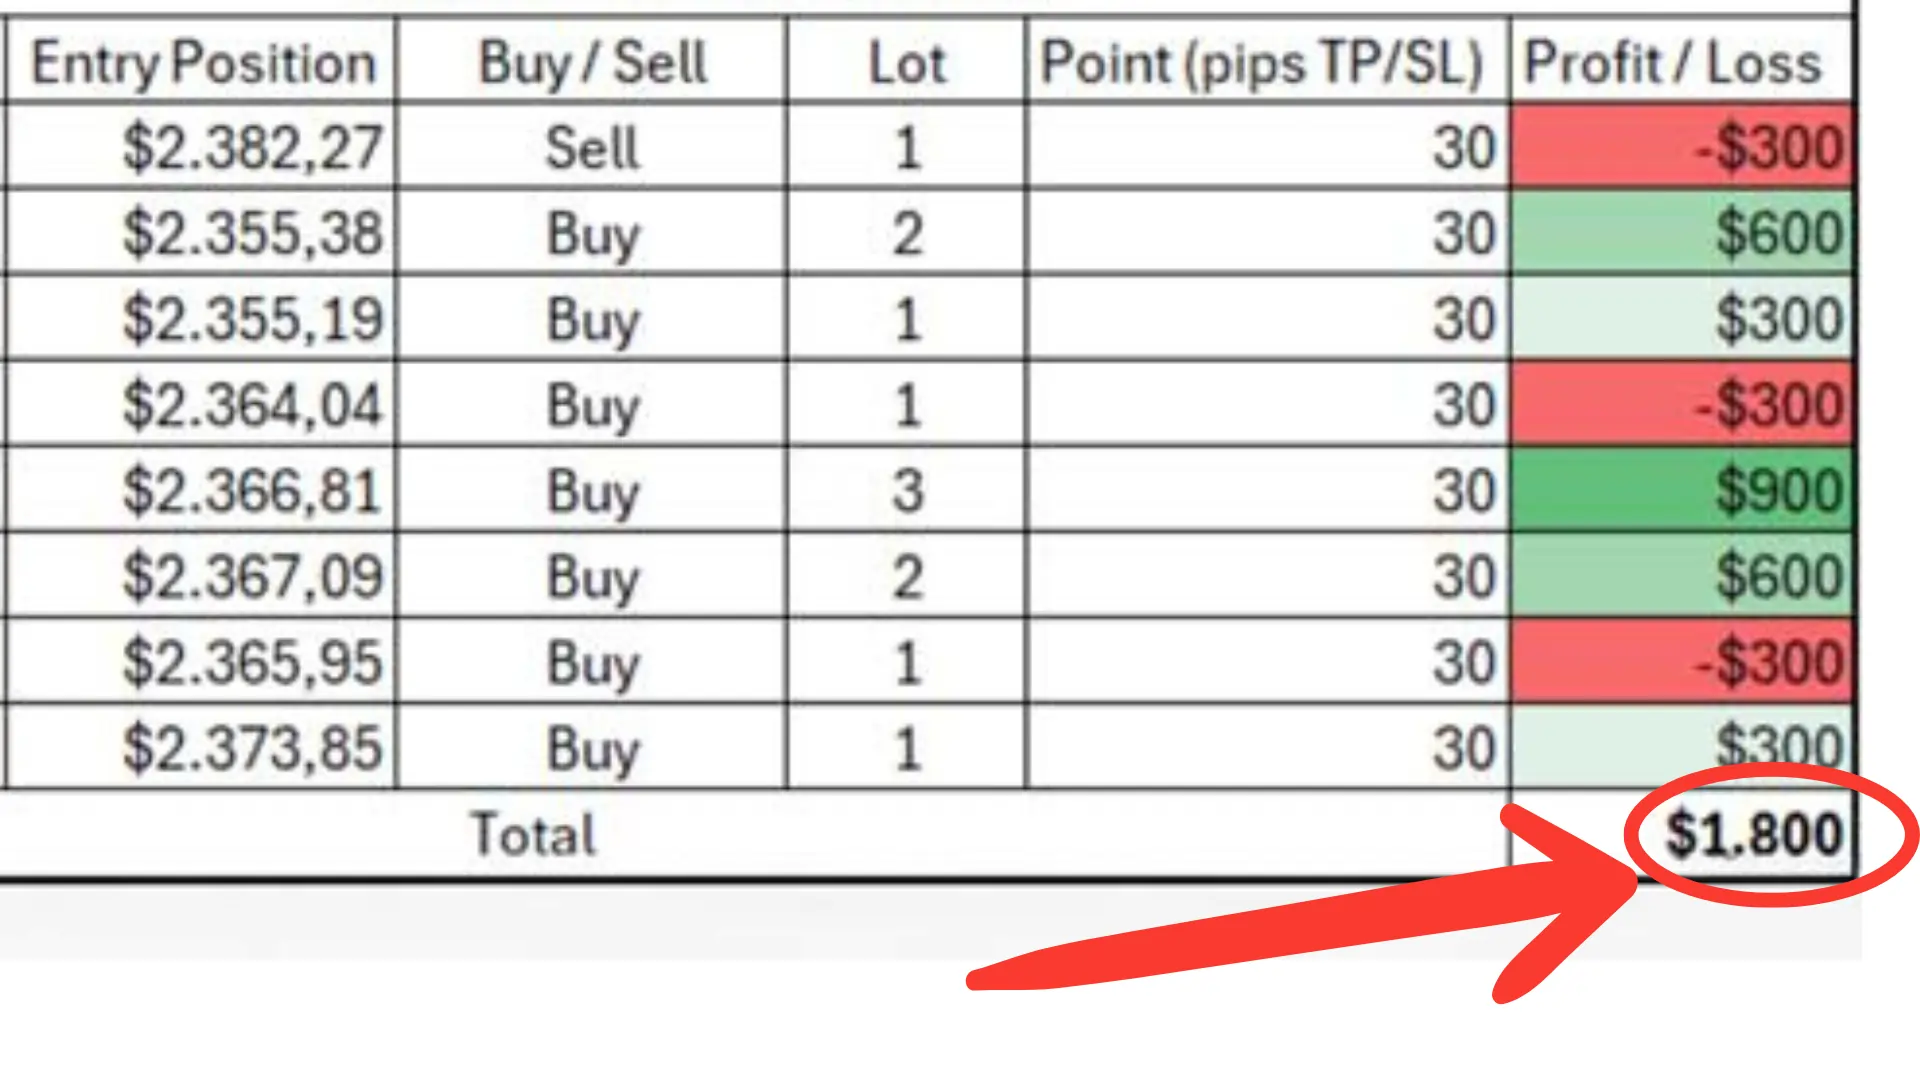Screen dimensions: 1920x1080
Task: Select the $2.355,19 entry position cell
Action: click(x=200, y=318)
